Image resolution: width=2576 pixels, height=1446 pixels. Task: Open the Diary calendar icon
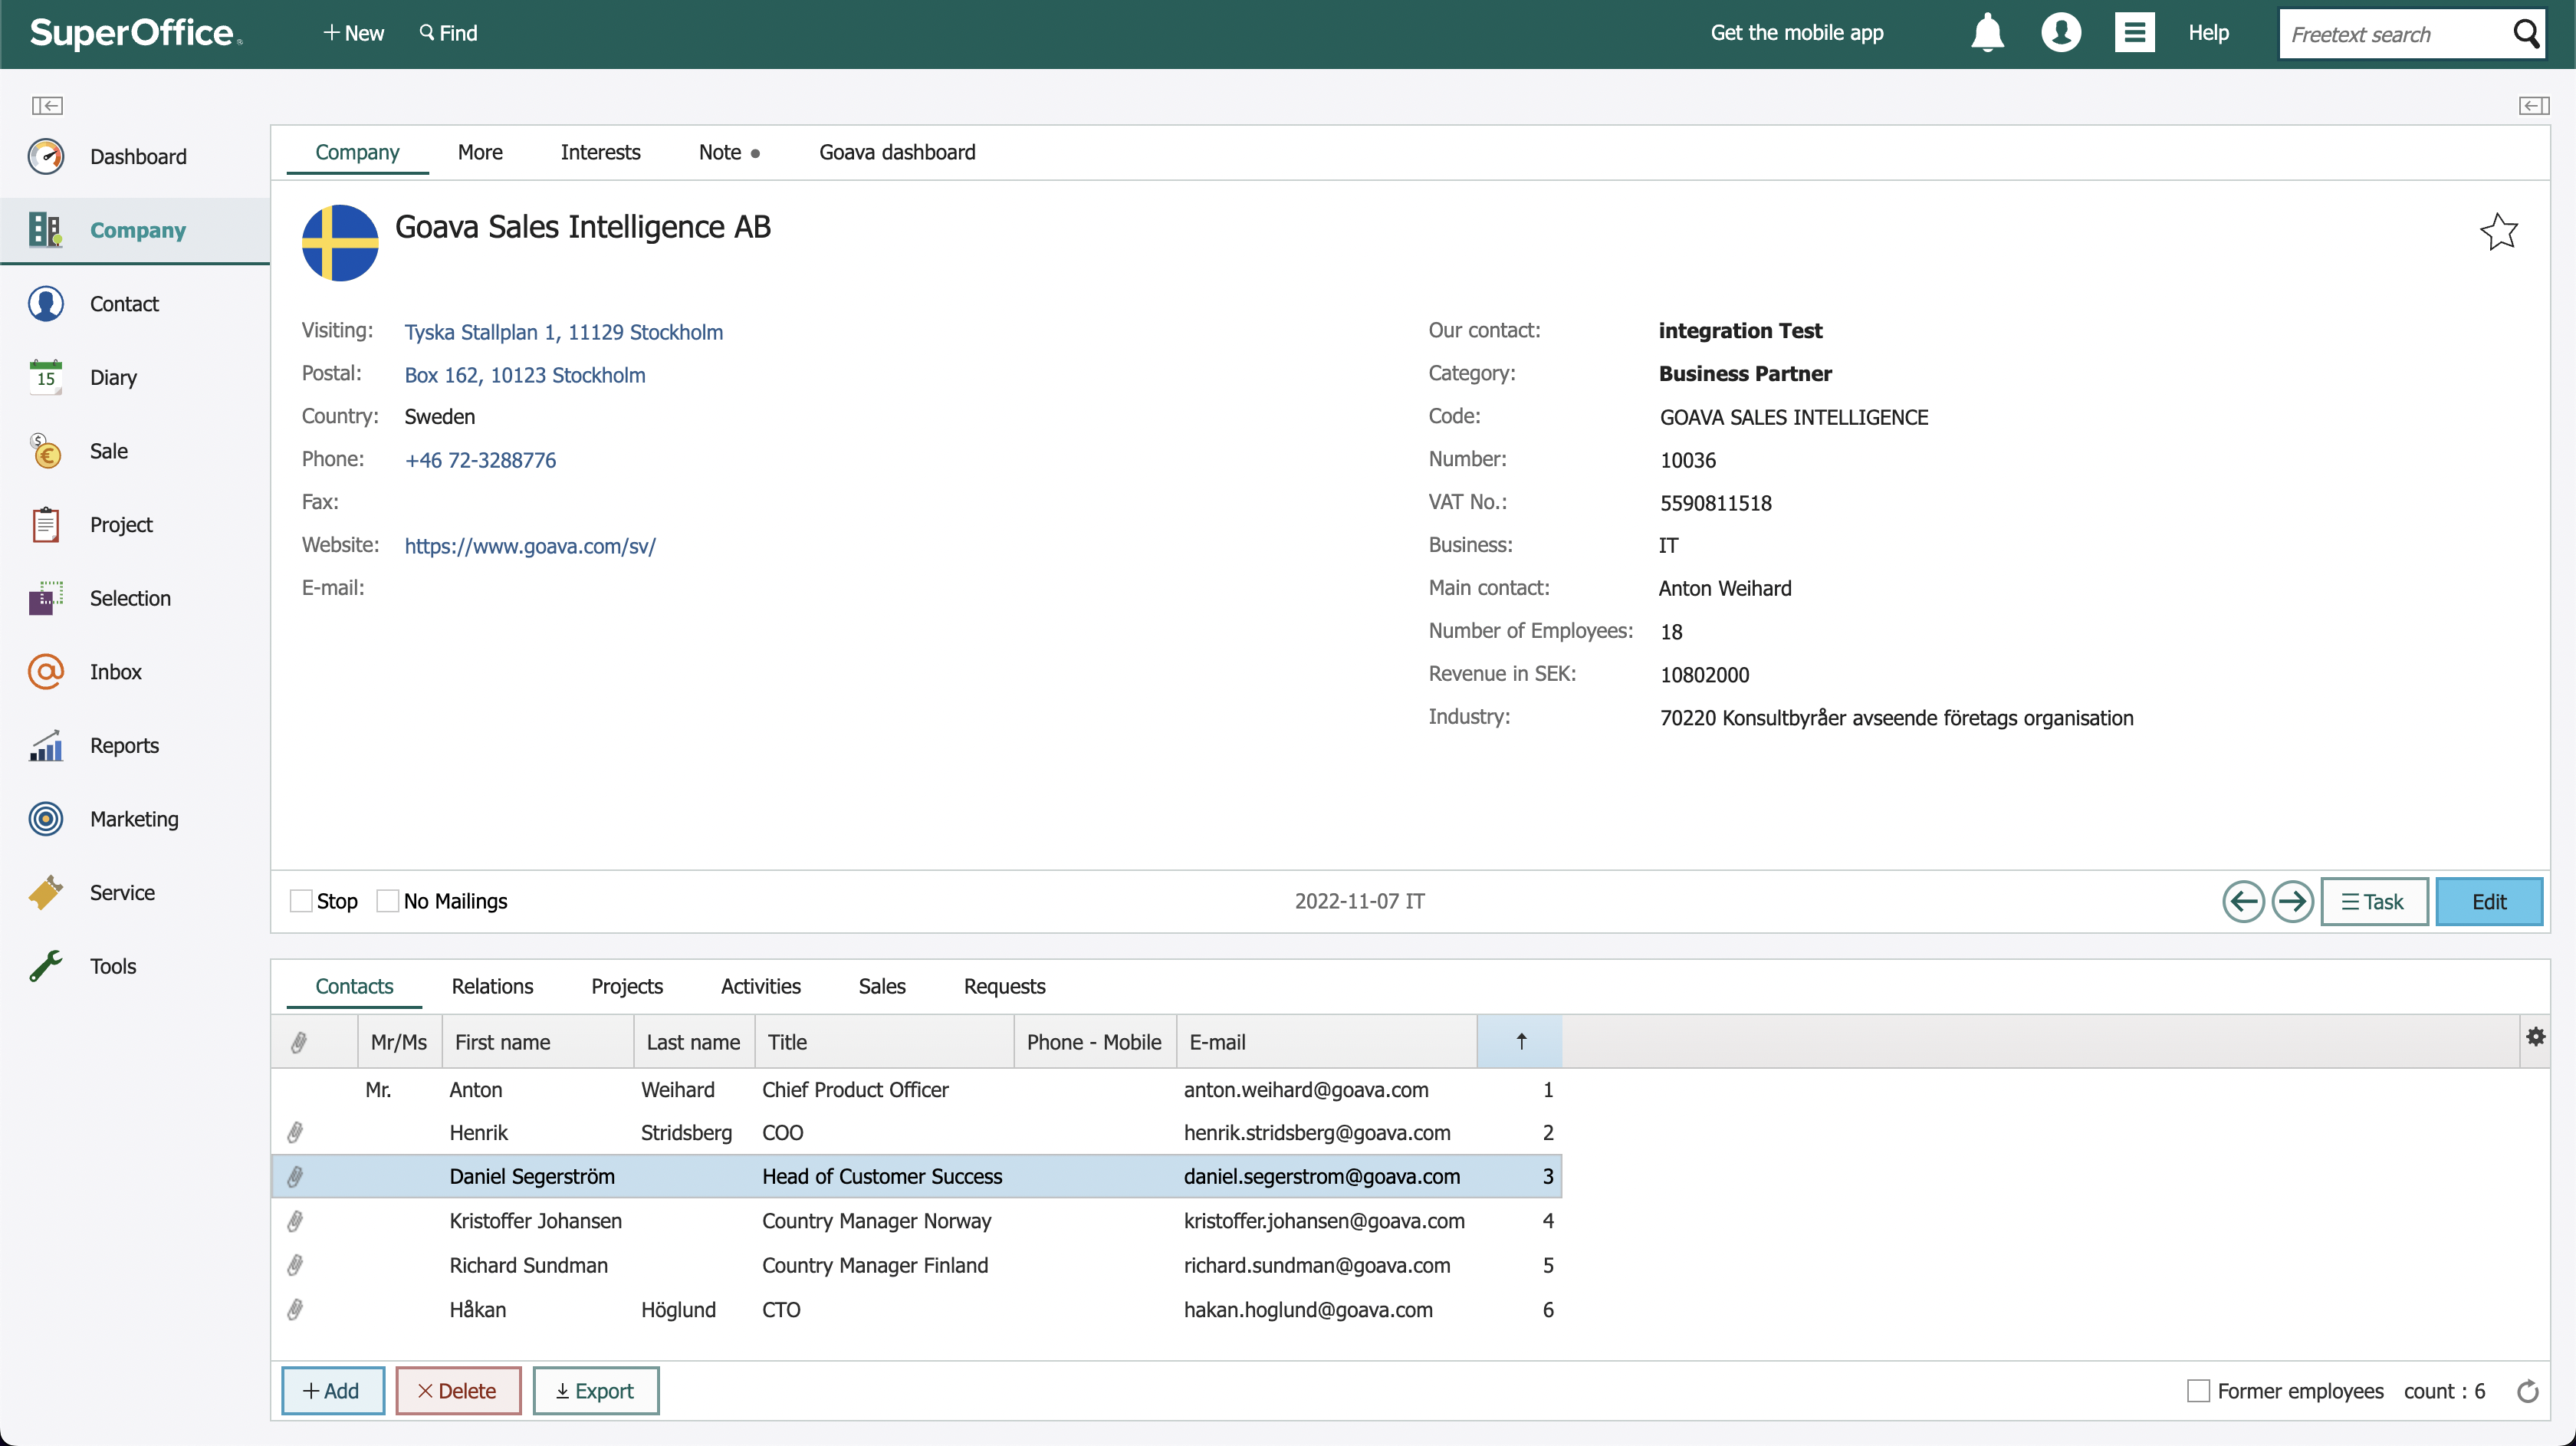(x=46, y=377)
